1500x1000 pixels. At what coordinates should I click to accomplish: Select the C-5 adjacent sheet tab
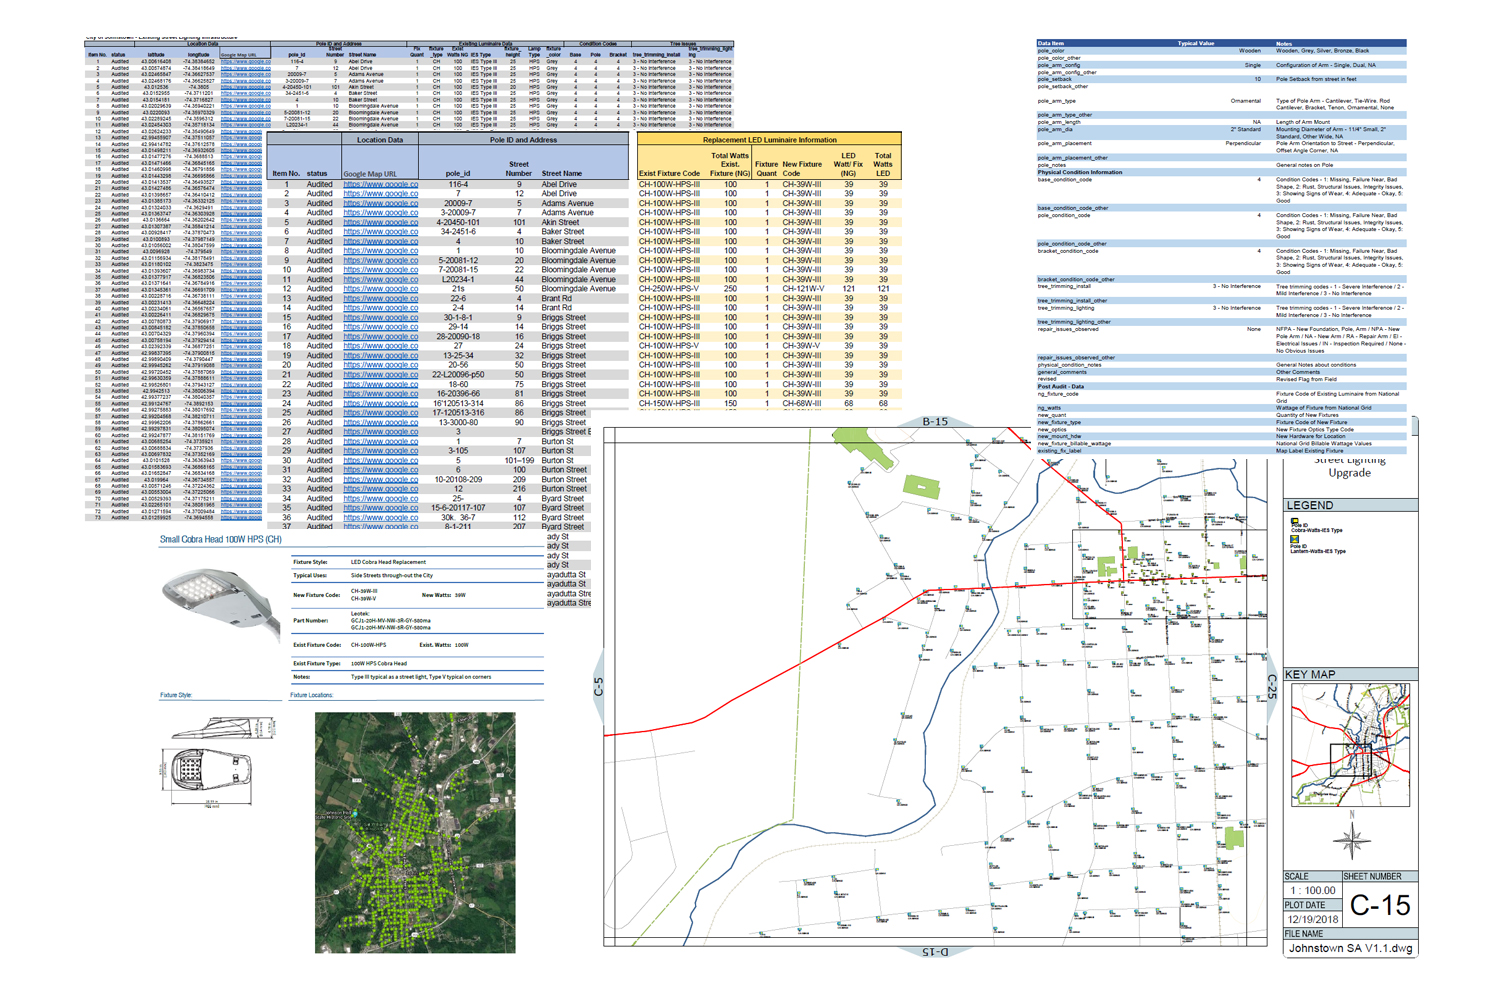click(599, 686)
